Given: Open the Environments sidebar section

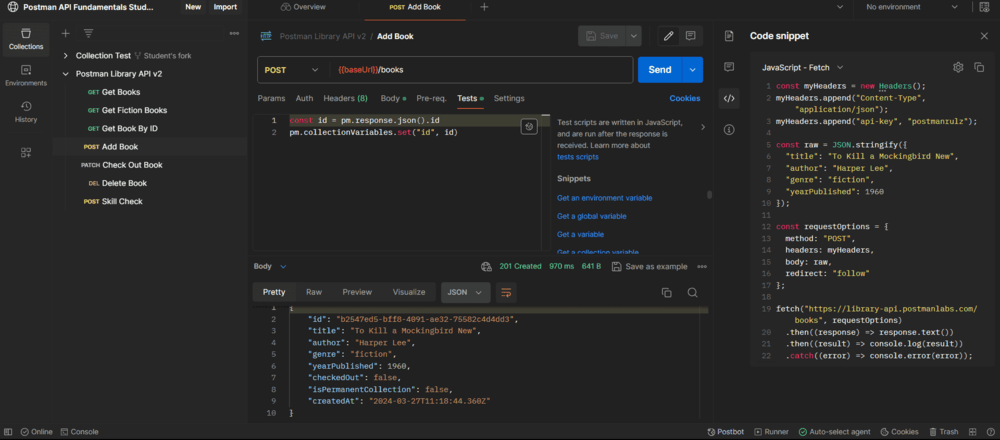Looking at the screenshot, I should click(26, 76).
